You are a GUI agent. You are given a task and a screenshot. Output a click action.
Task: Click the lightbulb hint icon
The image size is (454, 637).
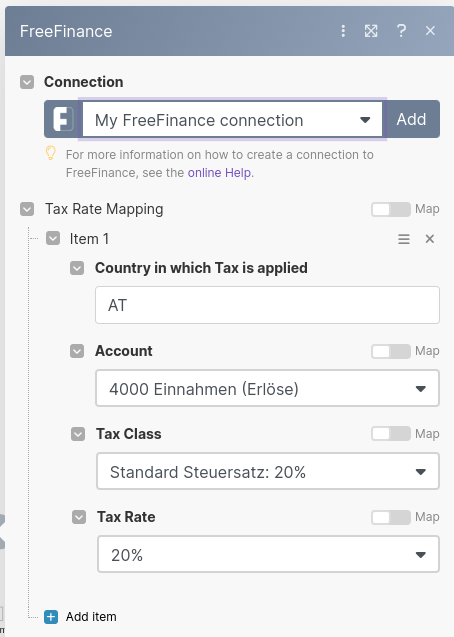[x=50, y=153]
